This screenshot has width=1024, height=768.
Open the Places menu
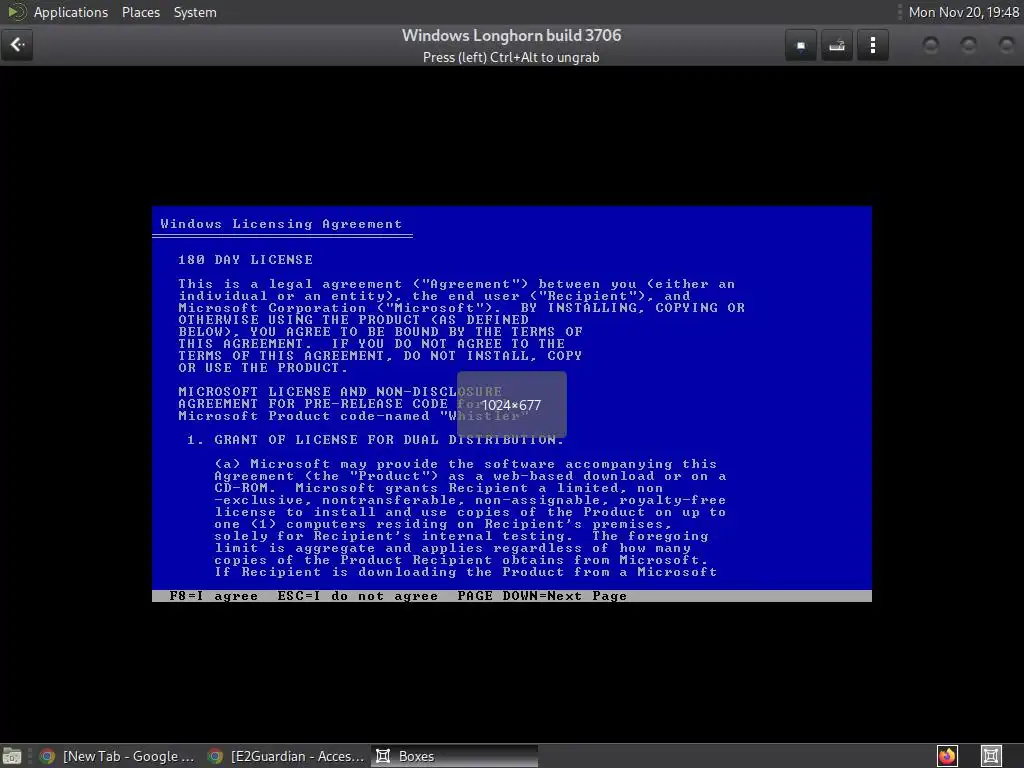(141, 12)
